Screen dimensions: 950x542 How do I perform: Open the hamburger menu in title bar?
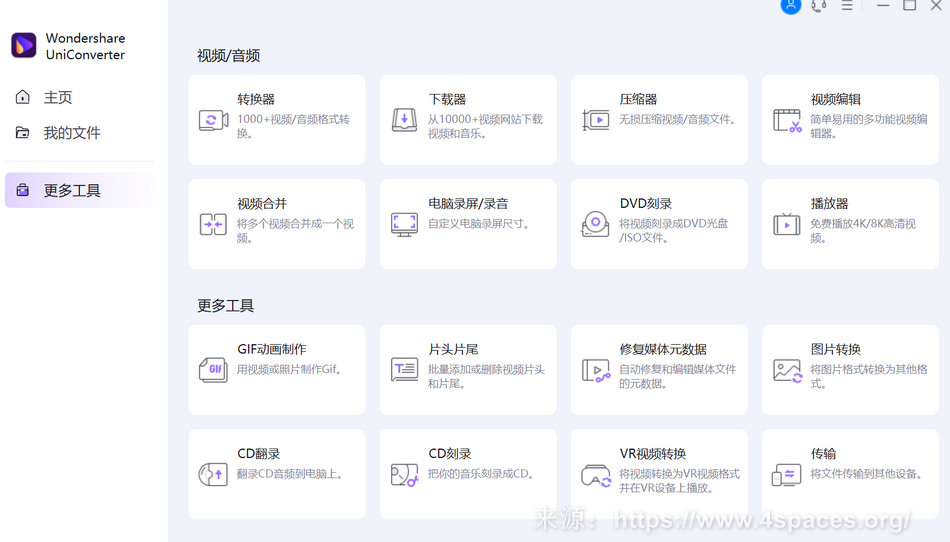pyautogui.click(x=847, y=6)
